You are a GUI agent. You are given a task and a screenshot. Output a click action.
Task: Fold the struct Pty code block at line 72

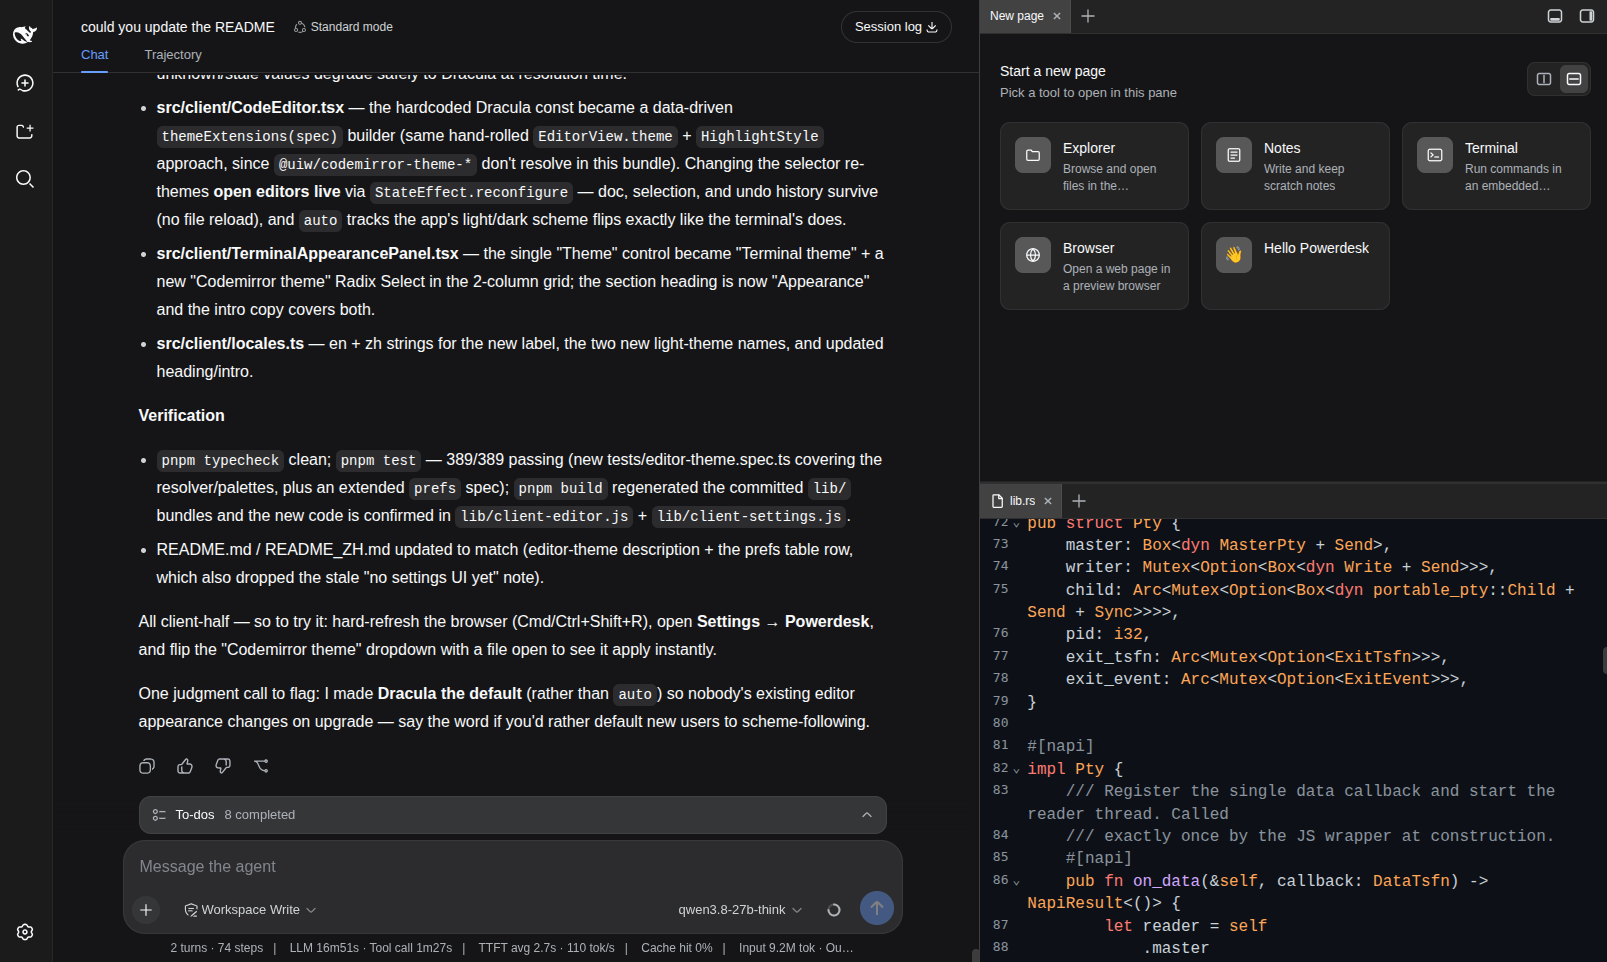(1017, 524)
